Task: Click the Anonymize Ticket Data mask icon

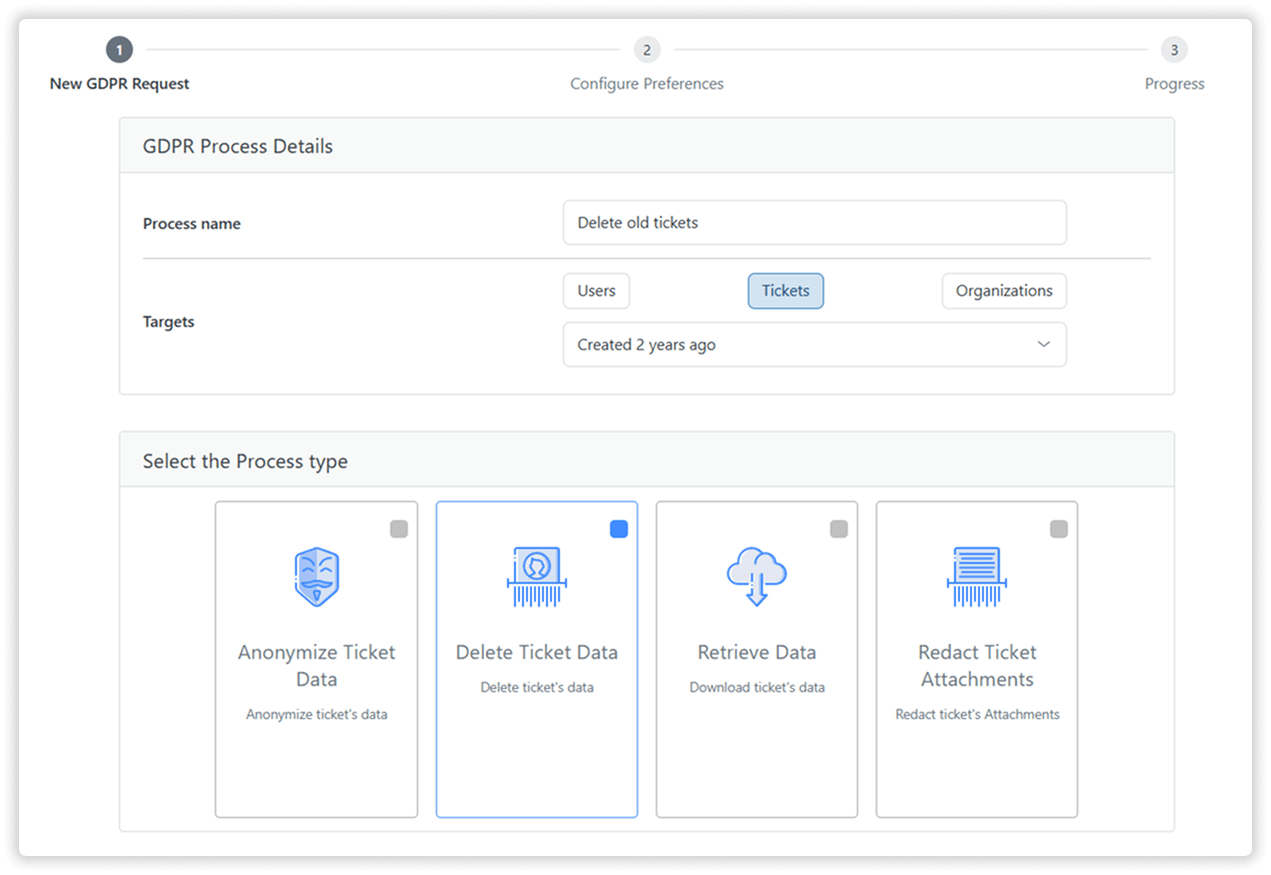Action: (x=316, y=577)
